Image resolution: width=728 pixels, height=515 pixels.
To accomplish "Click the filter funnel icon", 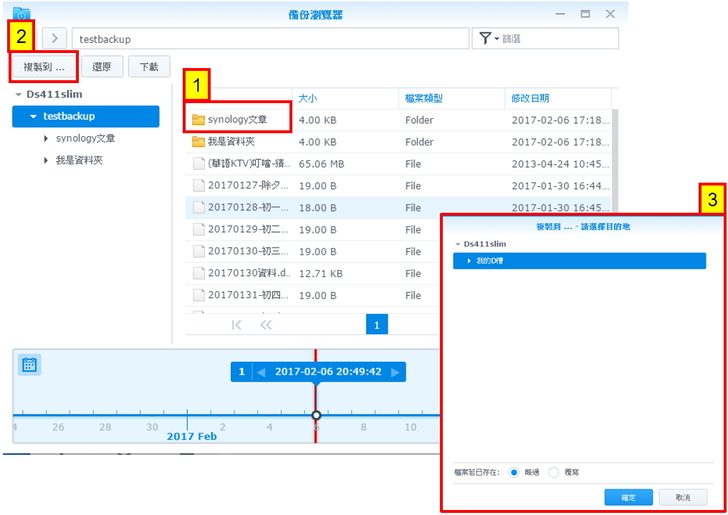I will (x=486, y=38).
